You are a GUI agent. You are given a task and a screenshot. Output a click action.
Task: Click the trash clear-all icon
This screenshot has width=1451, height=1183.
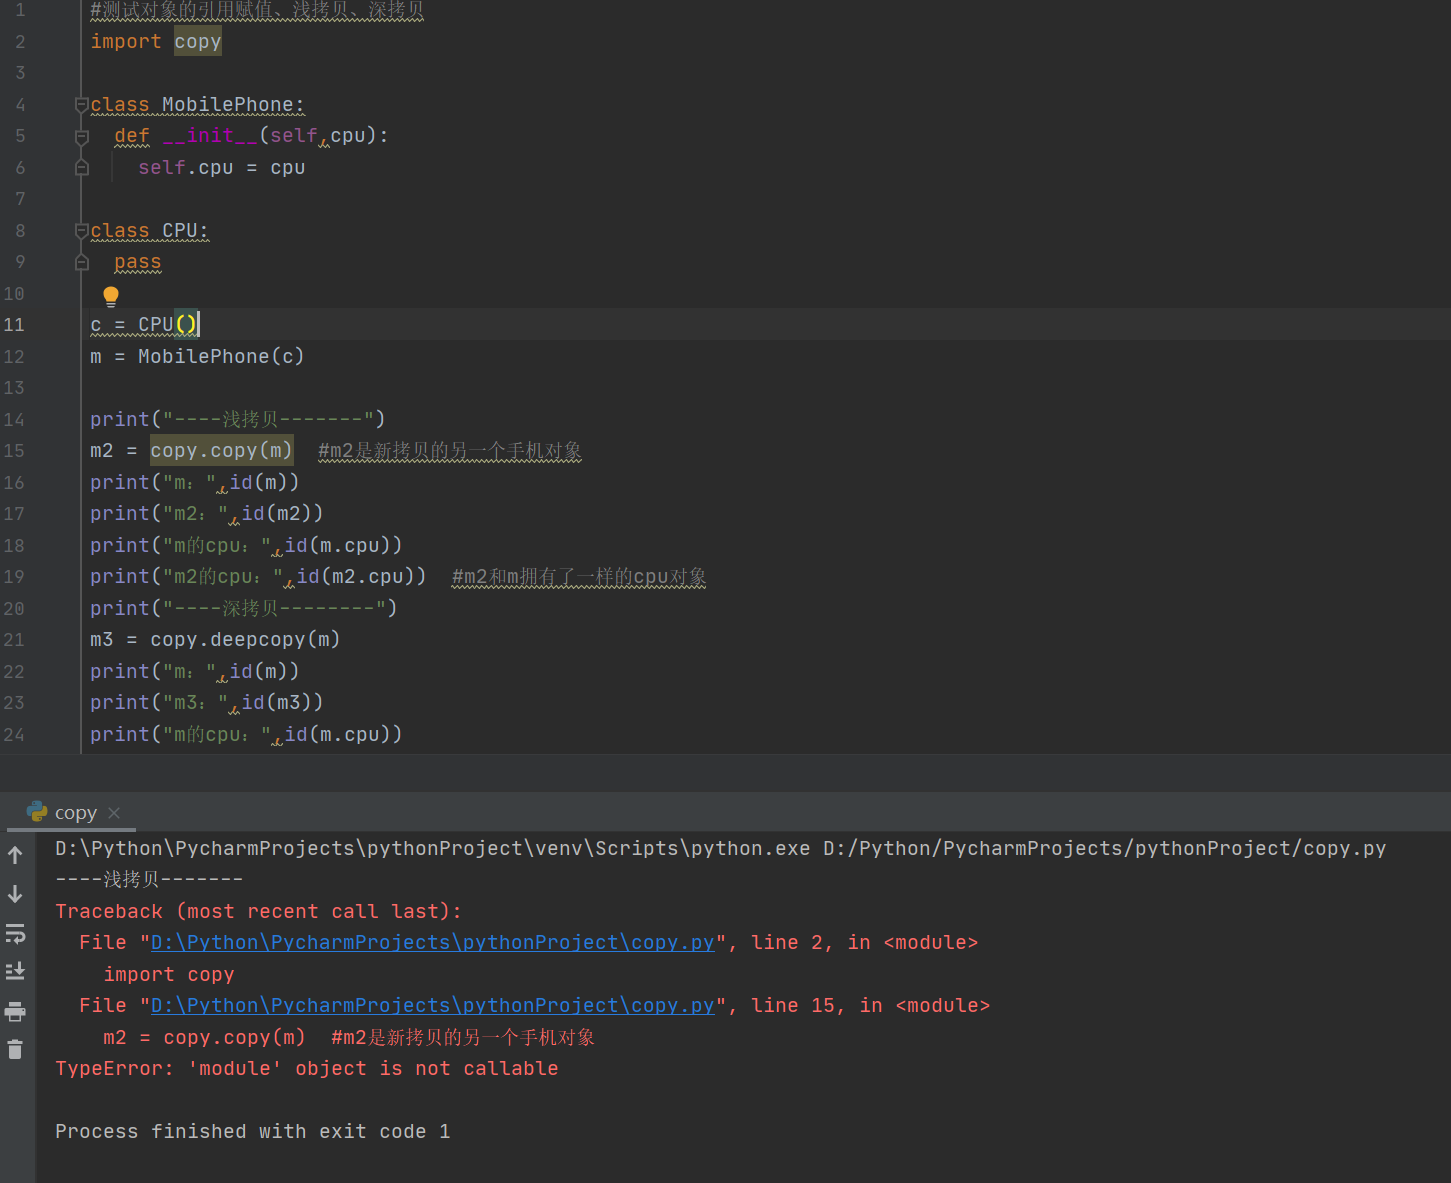[x=15, y=1049]
